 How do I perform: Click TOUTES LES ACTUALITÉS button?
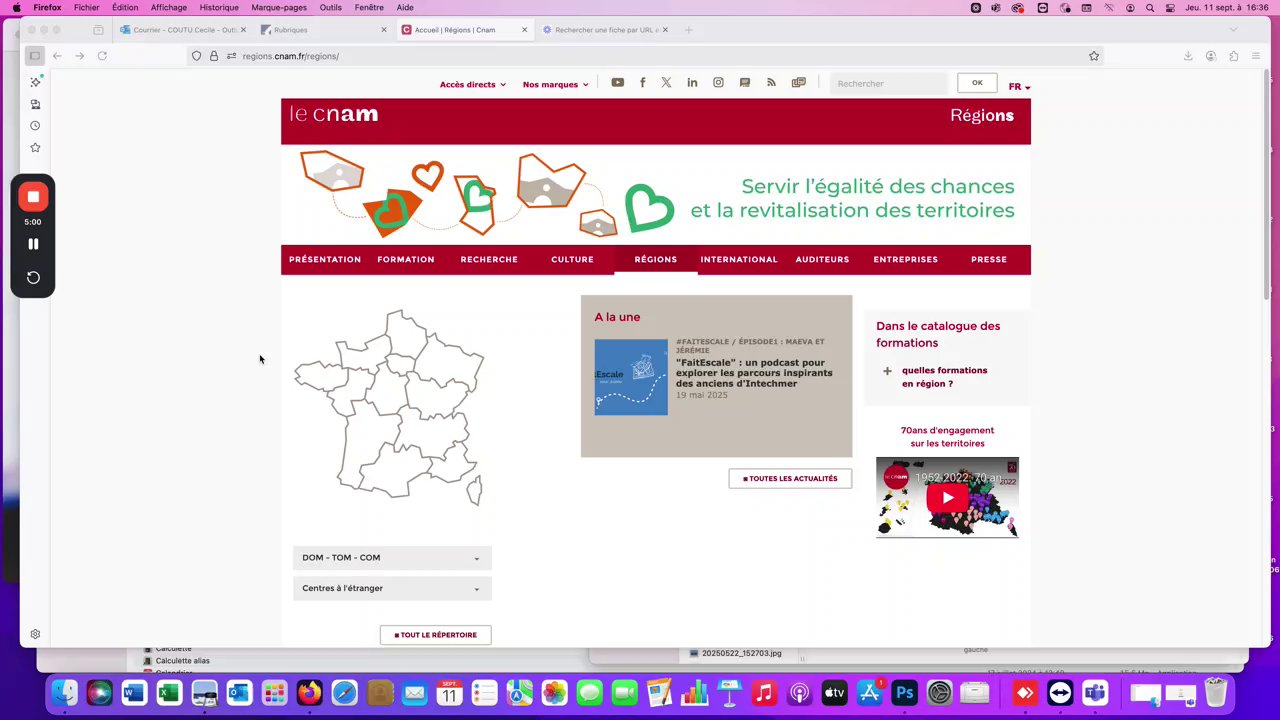790,478
